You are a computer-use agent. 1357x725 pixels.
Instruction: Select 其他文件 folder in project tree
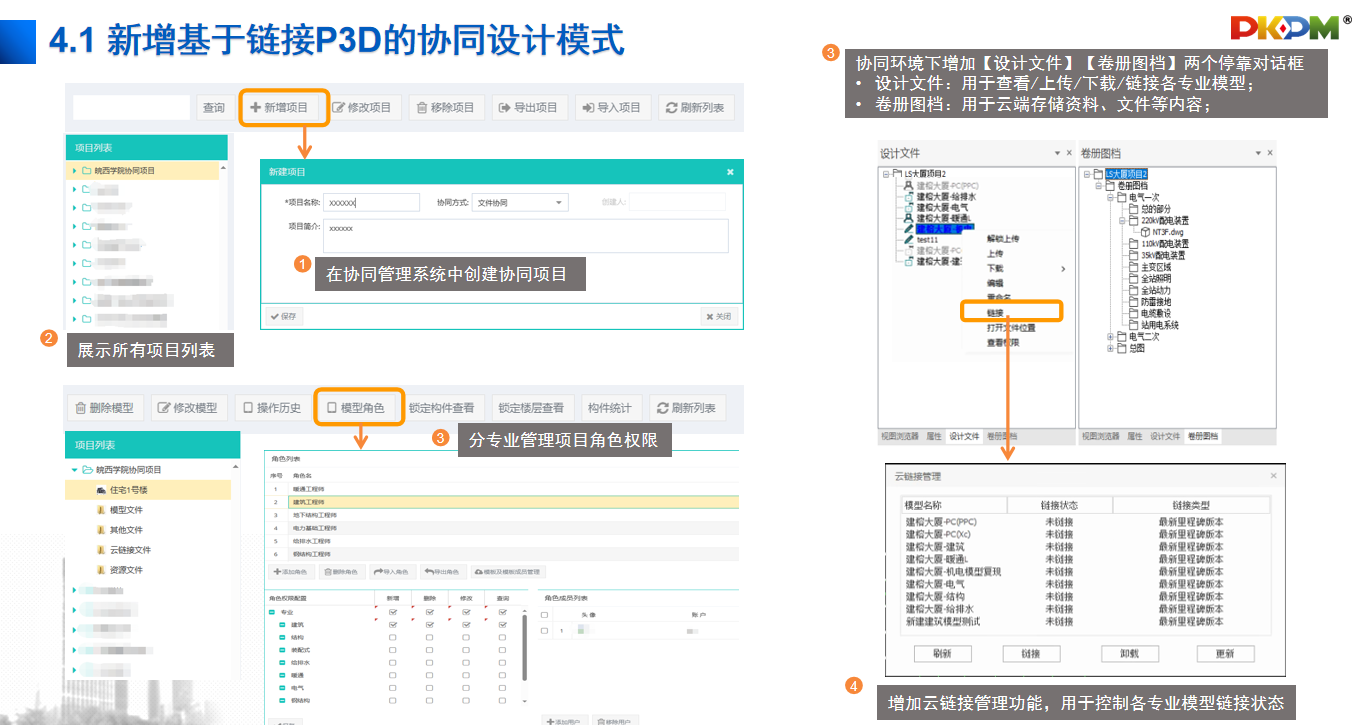click(x=126, y=530)
